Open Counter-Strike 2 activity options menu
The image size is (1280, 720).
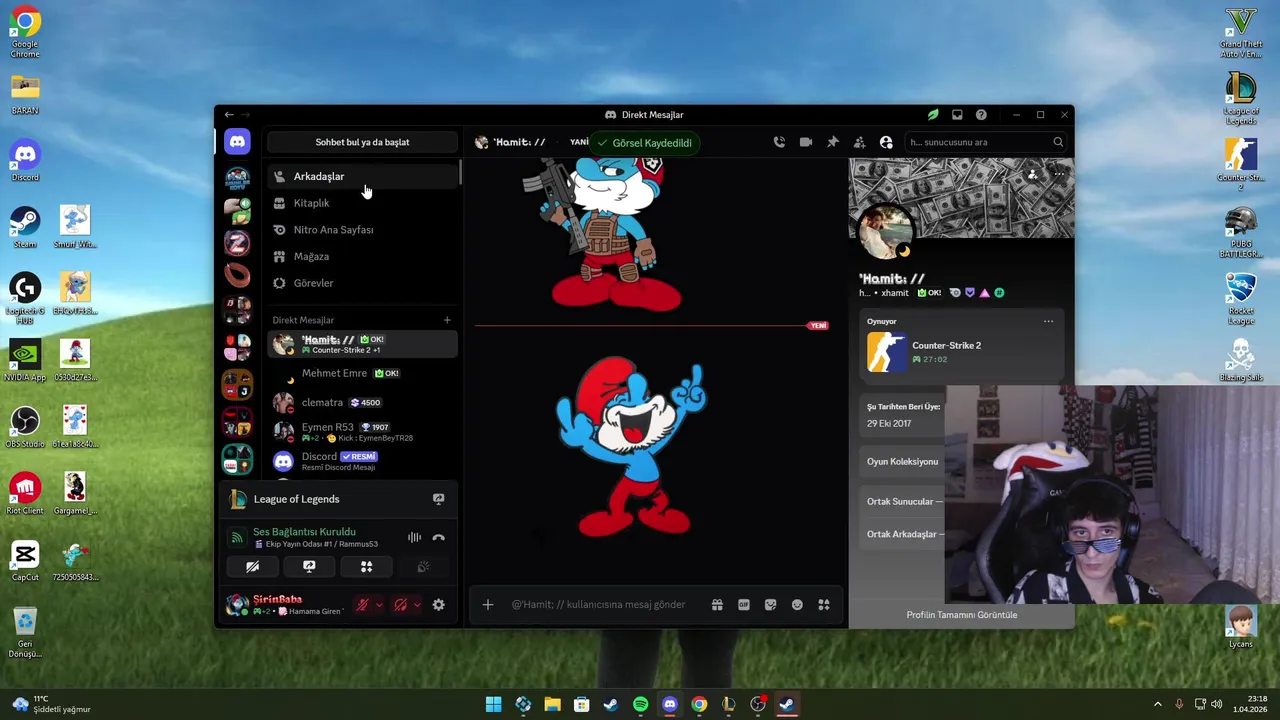click(x=1048, y=321)
